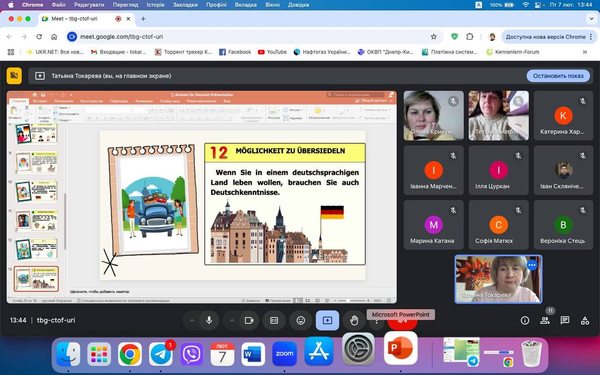Viewport: 600px width, 375px height.
Task: Open Finder from Dock
Action: coord(68,354)
